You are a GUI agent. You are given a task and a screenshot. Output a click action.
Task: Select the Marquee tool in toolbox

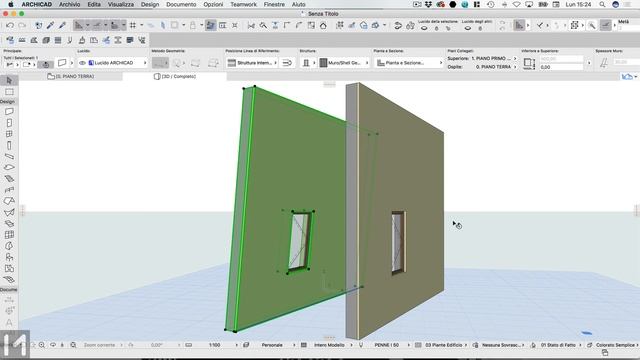9,92
